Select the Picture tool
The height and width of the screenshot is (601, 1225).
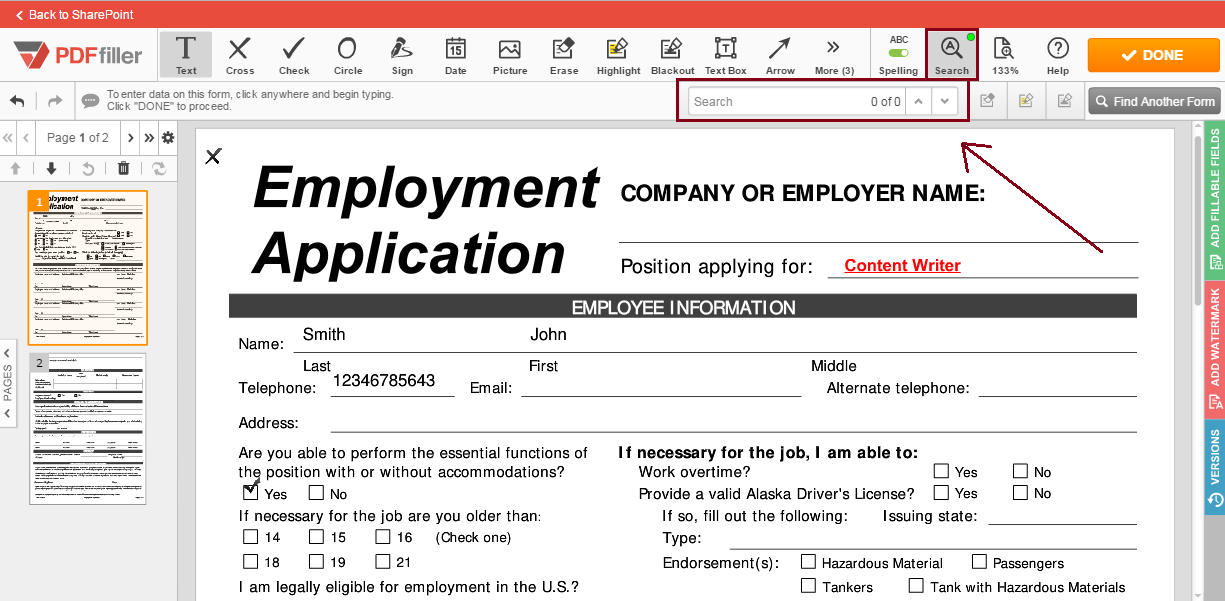click(x=510, y=55)
